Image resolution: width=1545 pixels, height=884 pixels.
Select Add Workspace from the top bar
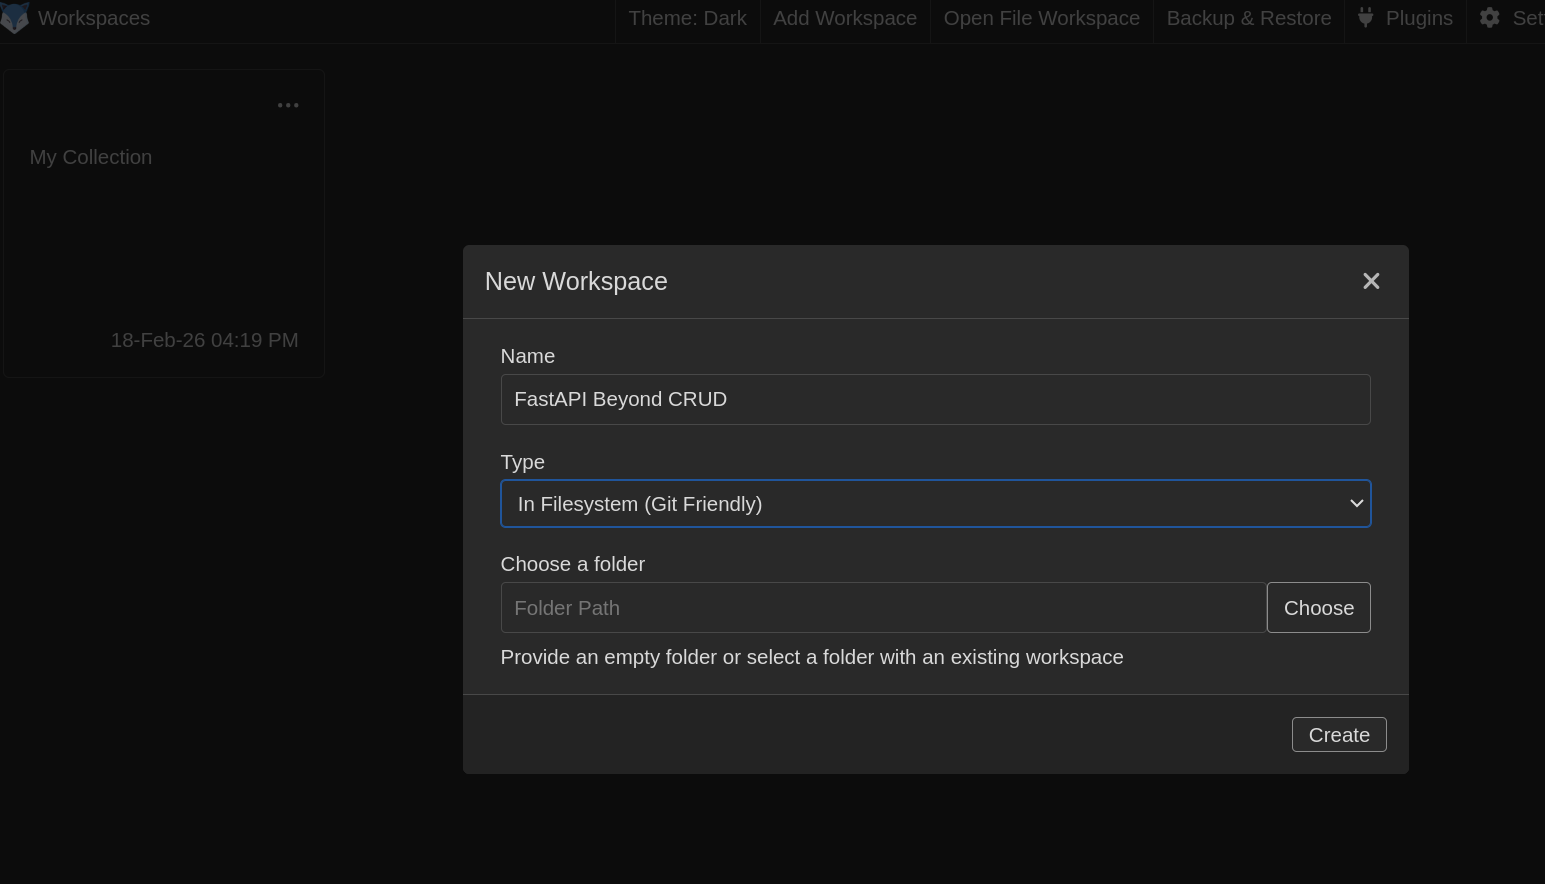(x=846, y=17)
